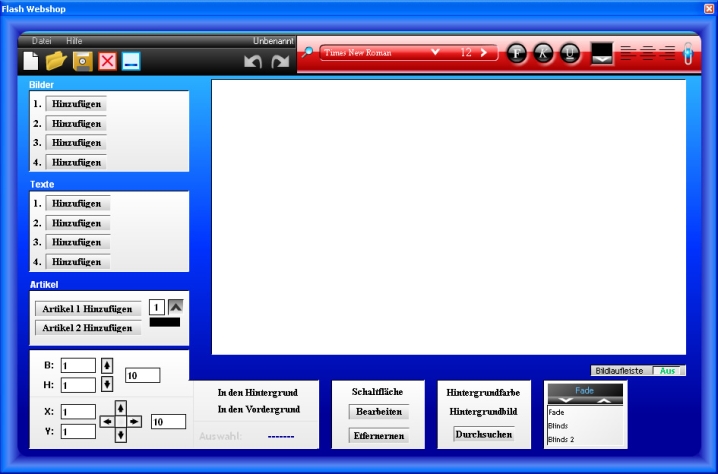Save project using the floppy disk icon
718x474 pixels.
83,61
